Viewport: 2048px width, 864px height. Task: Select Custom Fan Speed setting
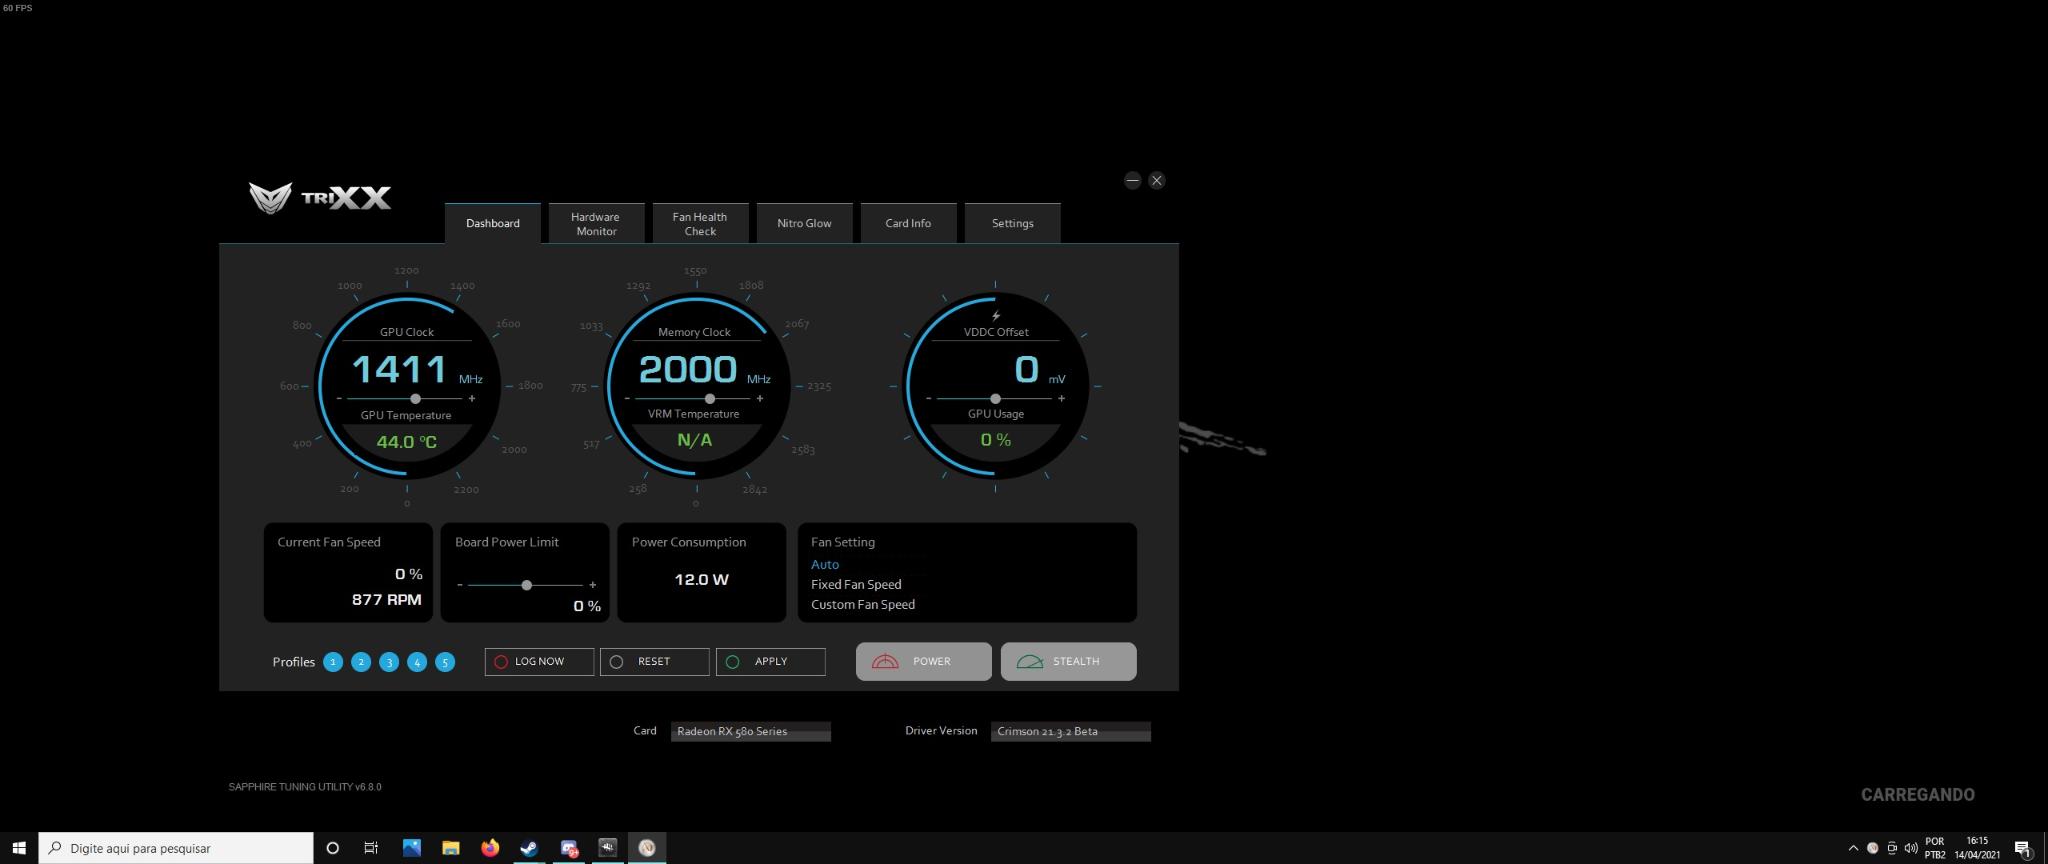point(863,604)
